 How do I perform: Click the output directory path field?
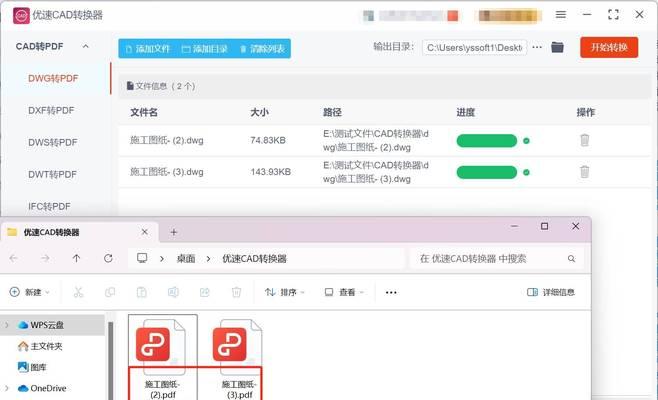474,48
